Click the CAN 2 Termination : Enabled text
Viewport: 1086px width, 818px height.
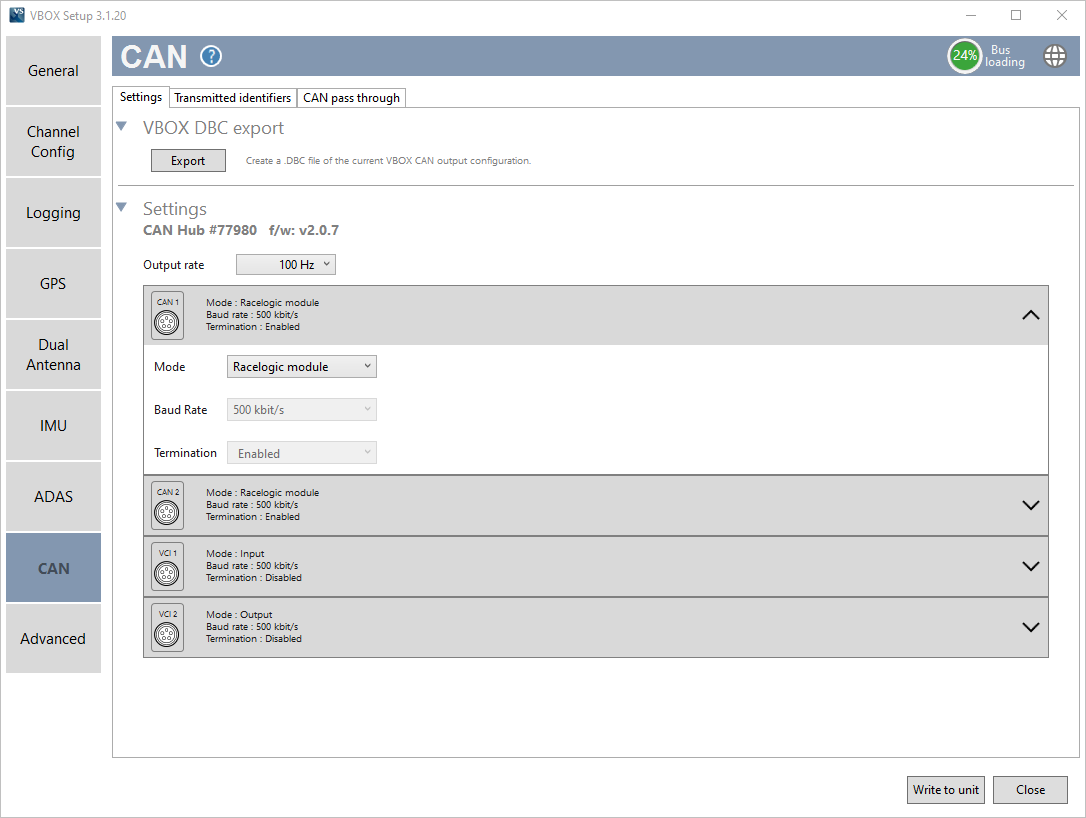point(253,517)
